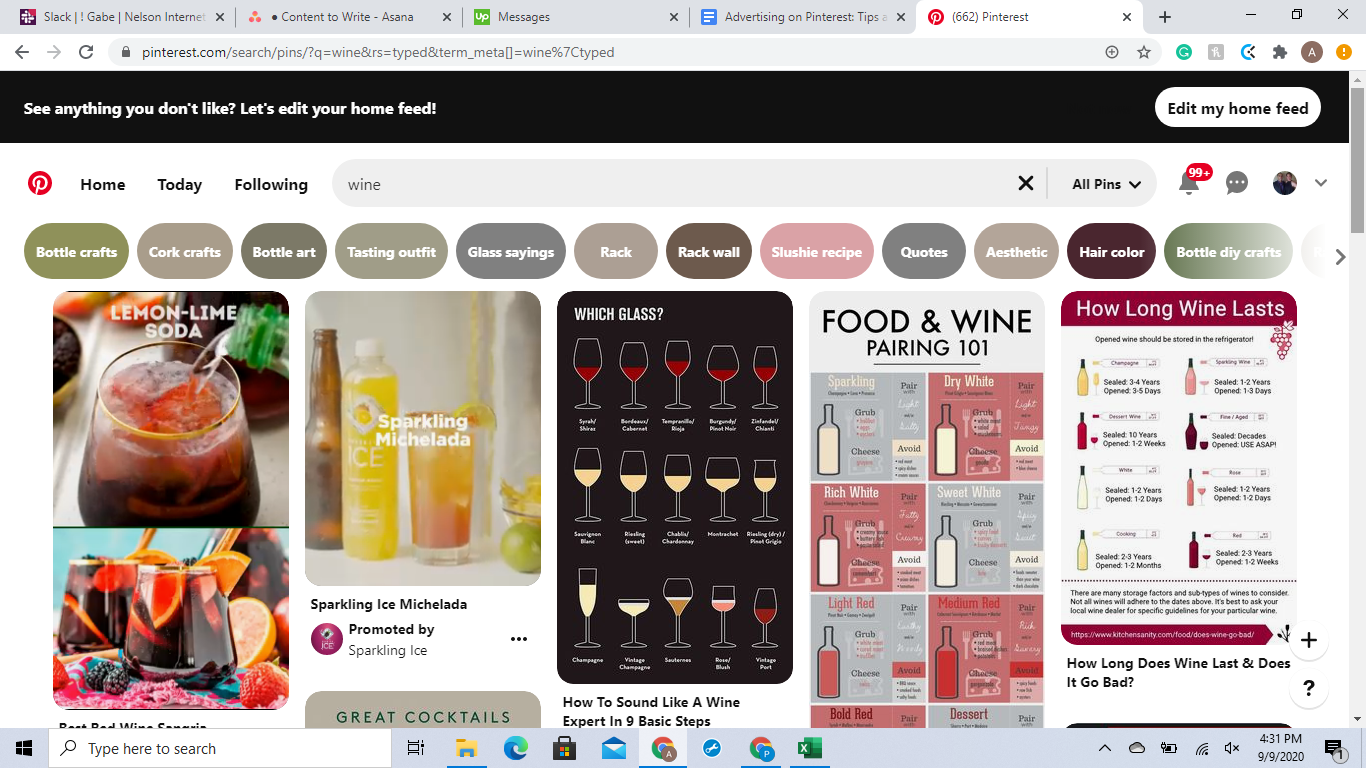Click the Sparkling Ice promoter avatar
1366x768 pixels.
click(327, 639)
